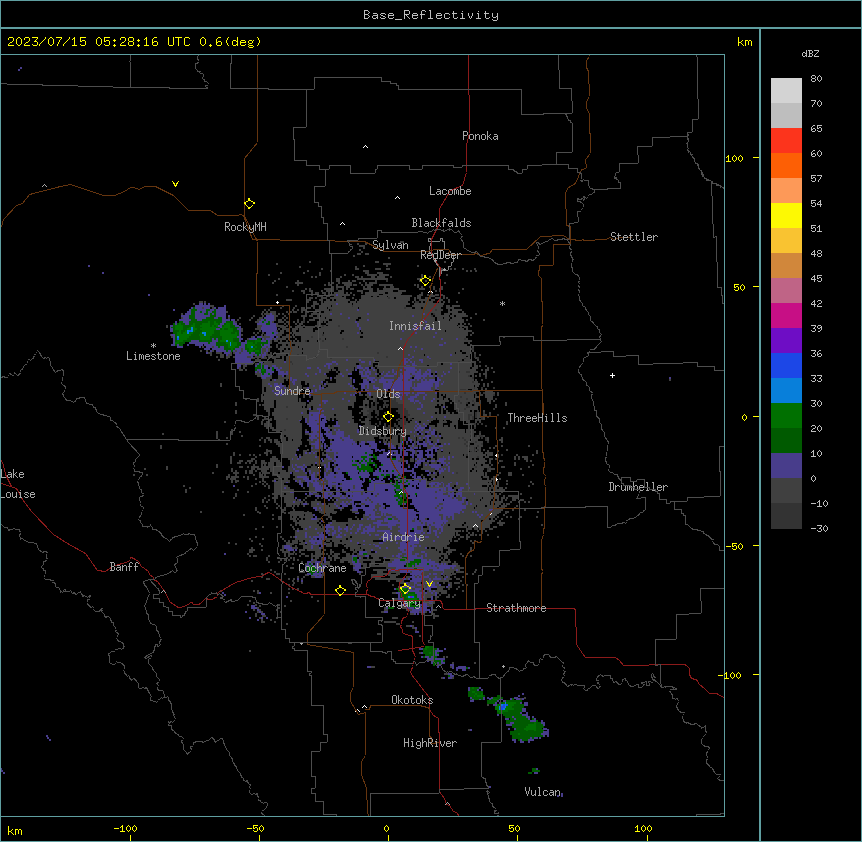
Task: Select the white asterisk above Limestone label
Action: pos(153,346)
